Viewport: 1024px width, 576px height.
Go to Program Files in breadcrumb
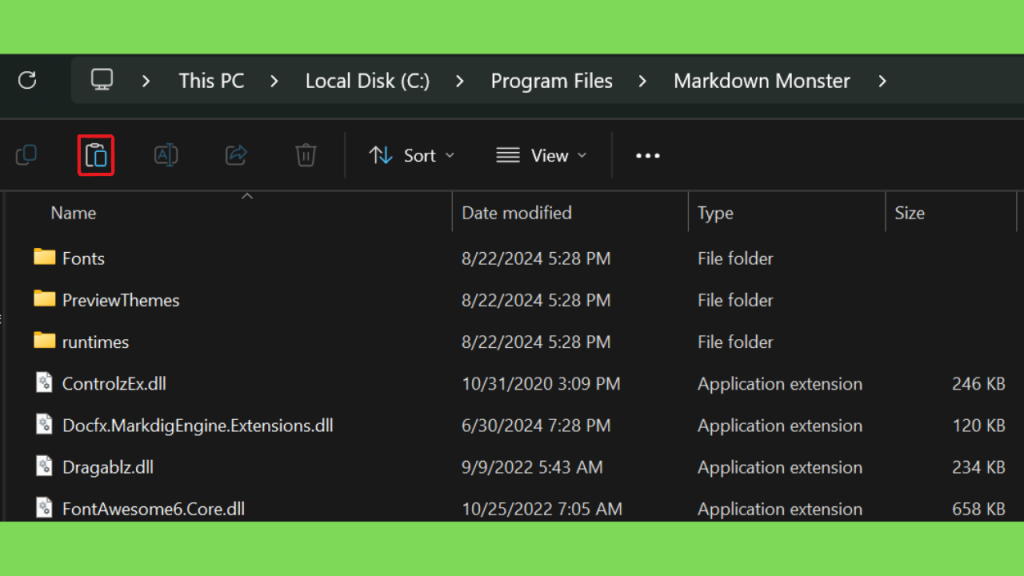(552, 81)
